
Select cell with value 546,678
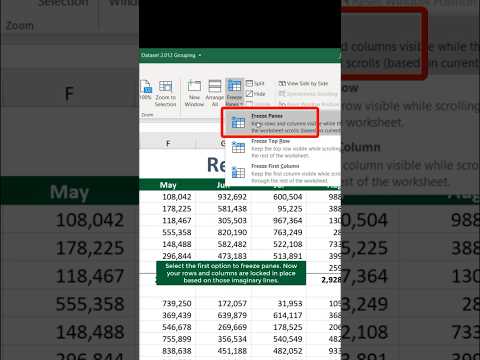point(168,327)
